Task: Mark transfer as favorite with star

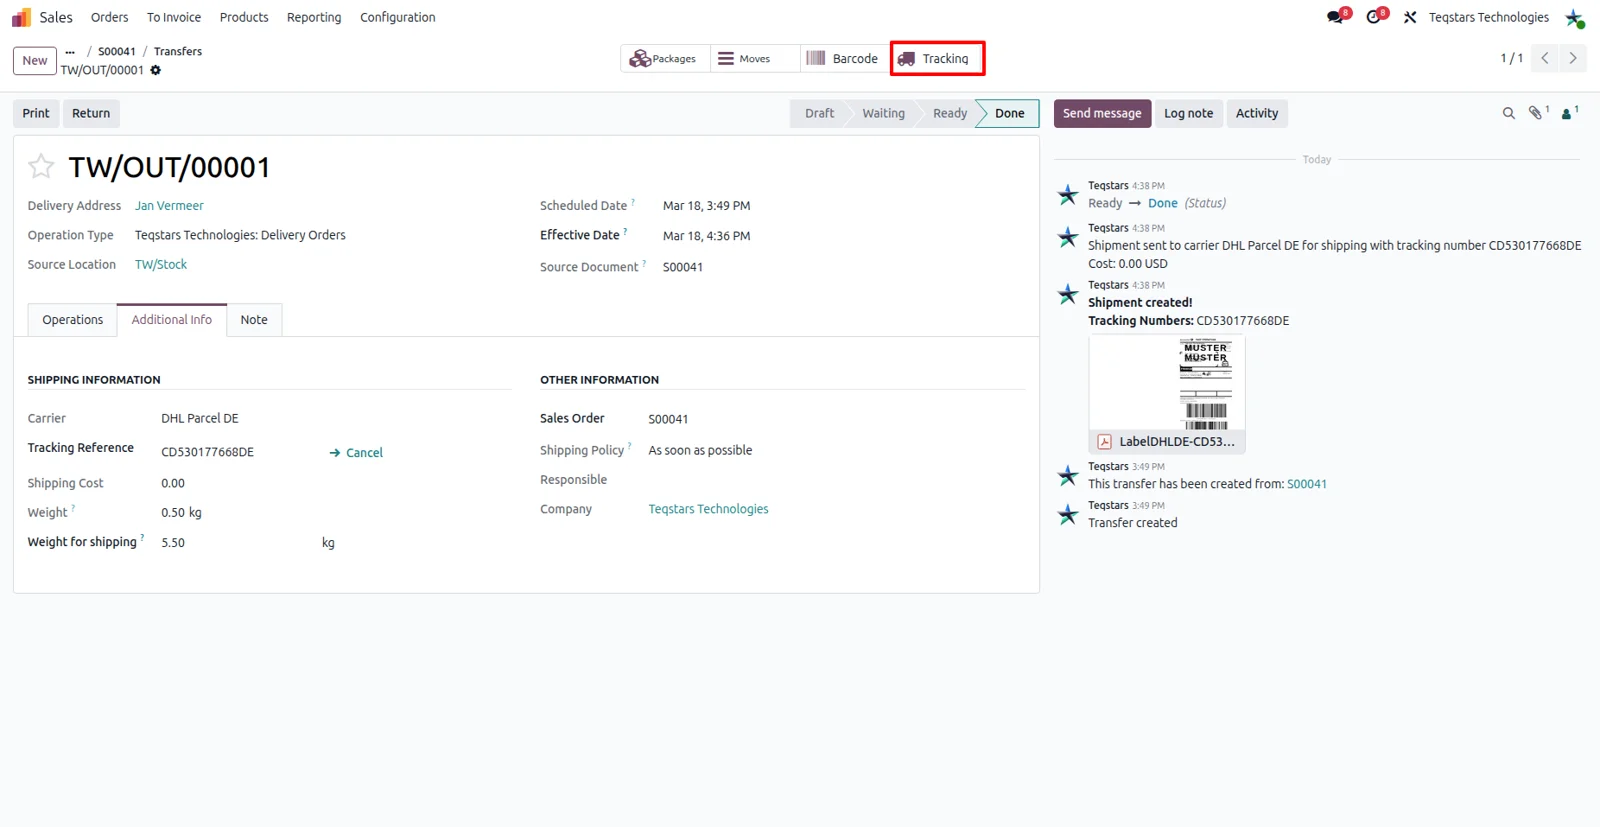Action: (41, 166)
